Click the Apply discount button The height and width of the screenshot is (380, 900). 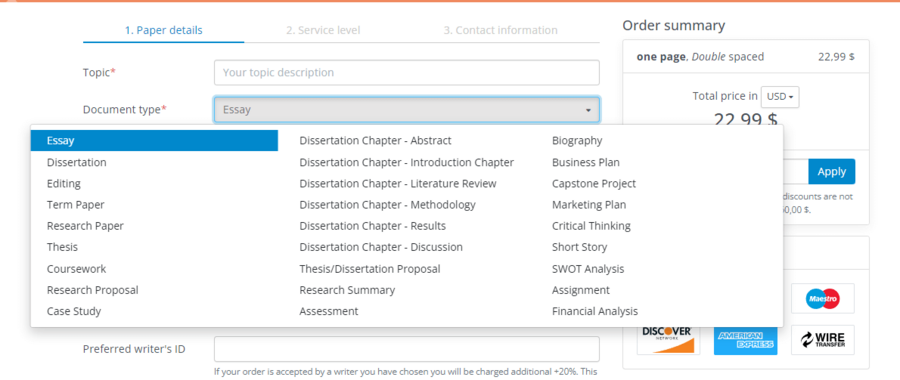point(832,172)
